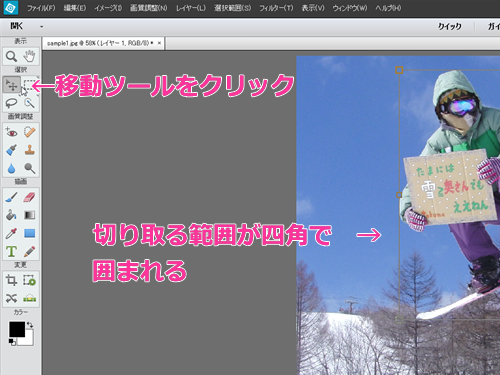
Task: Select the Smart Brush tool
Action: (x=11, y=150)
